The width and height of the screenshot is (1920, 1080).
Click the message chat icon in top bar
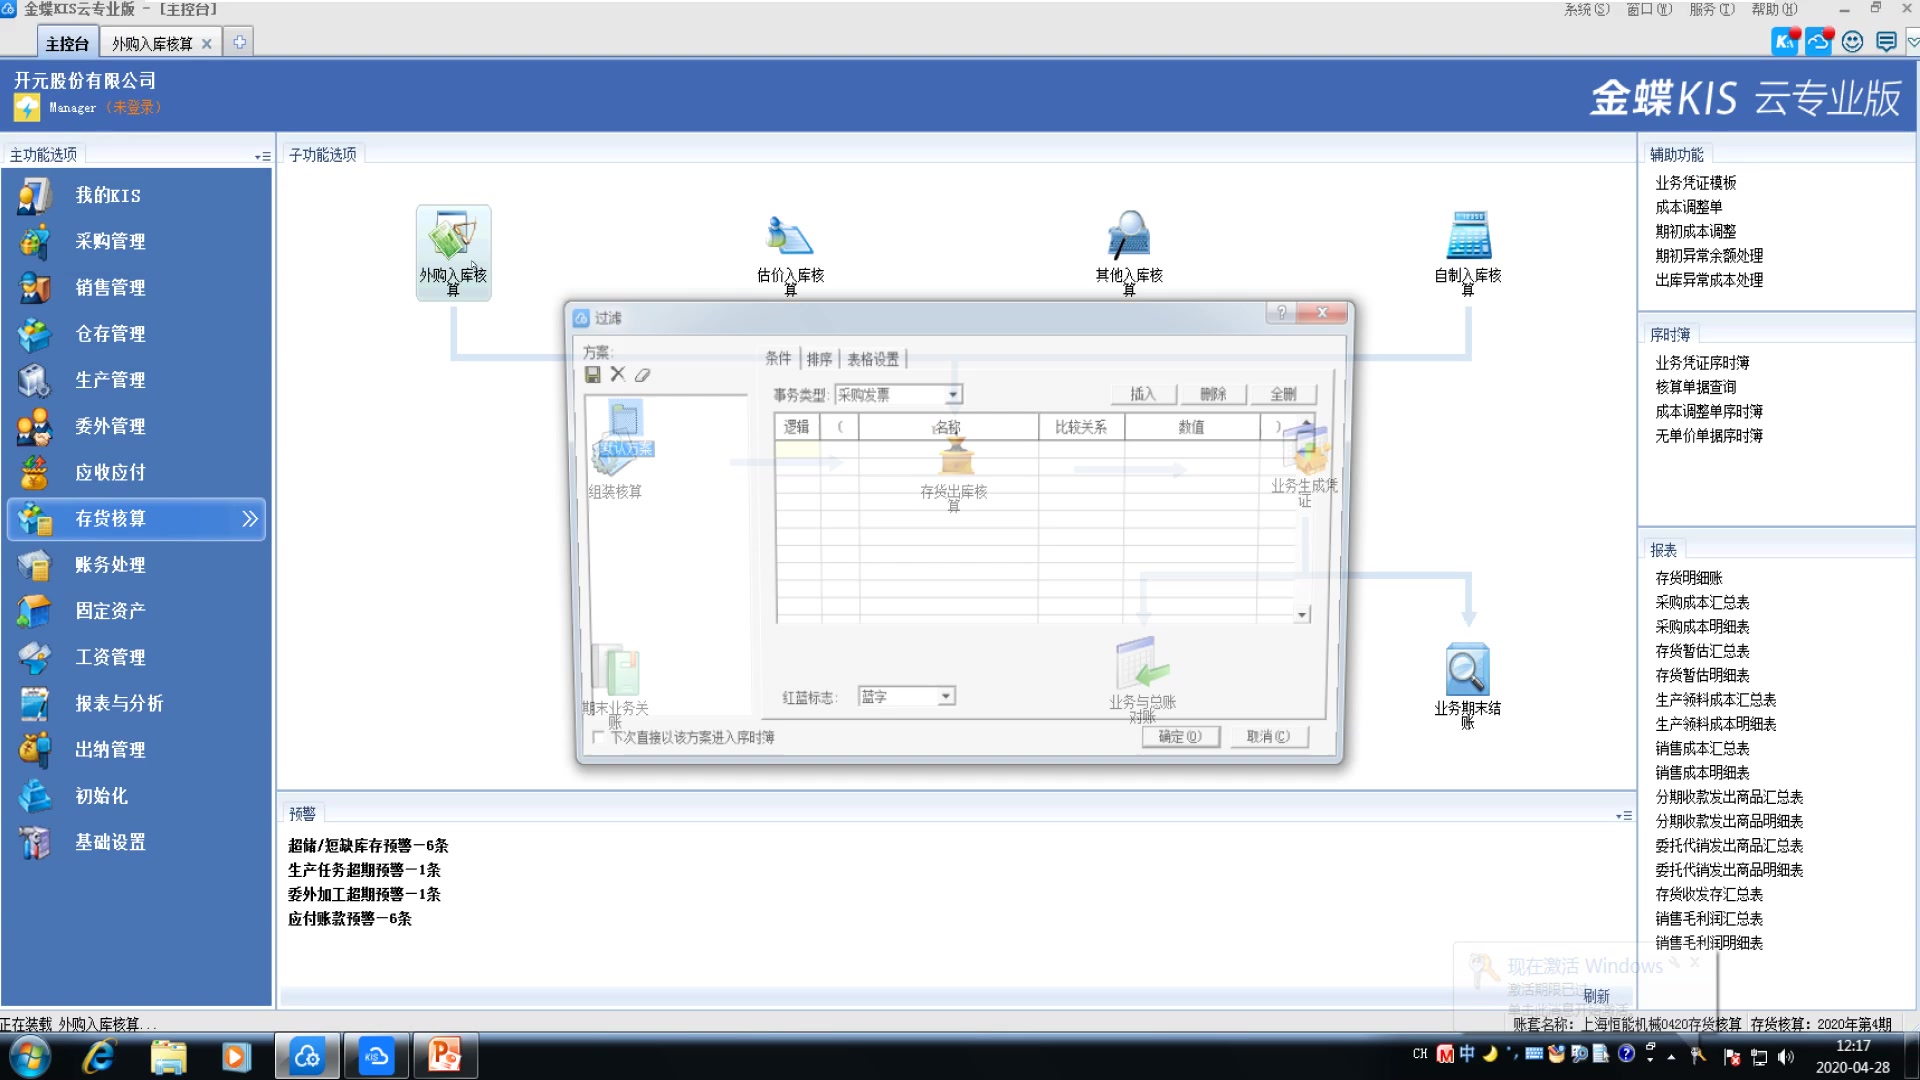coord(1886,41)
